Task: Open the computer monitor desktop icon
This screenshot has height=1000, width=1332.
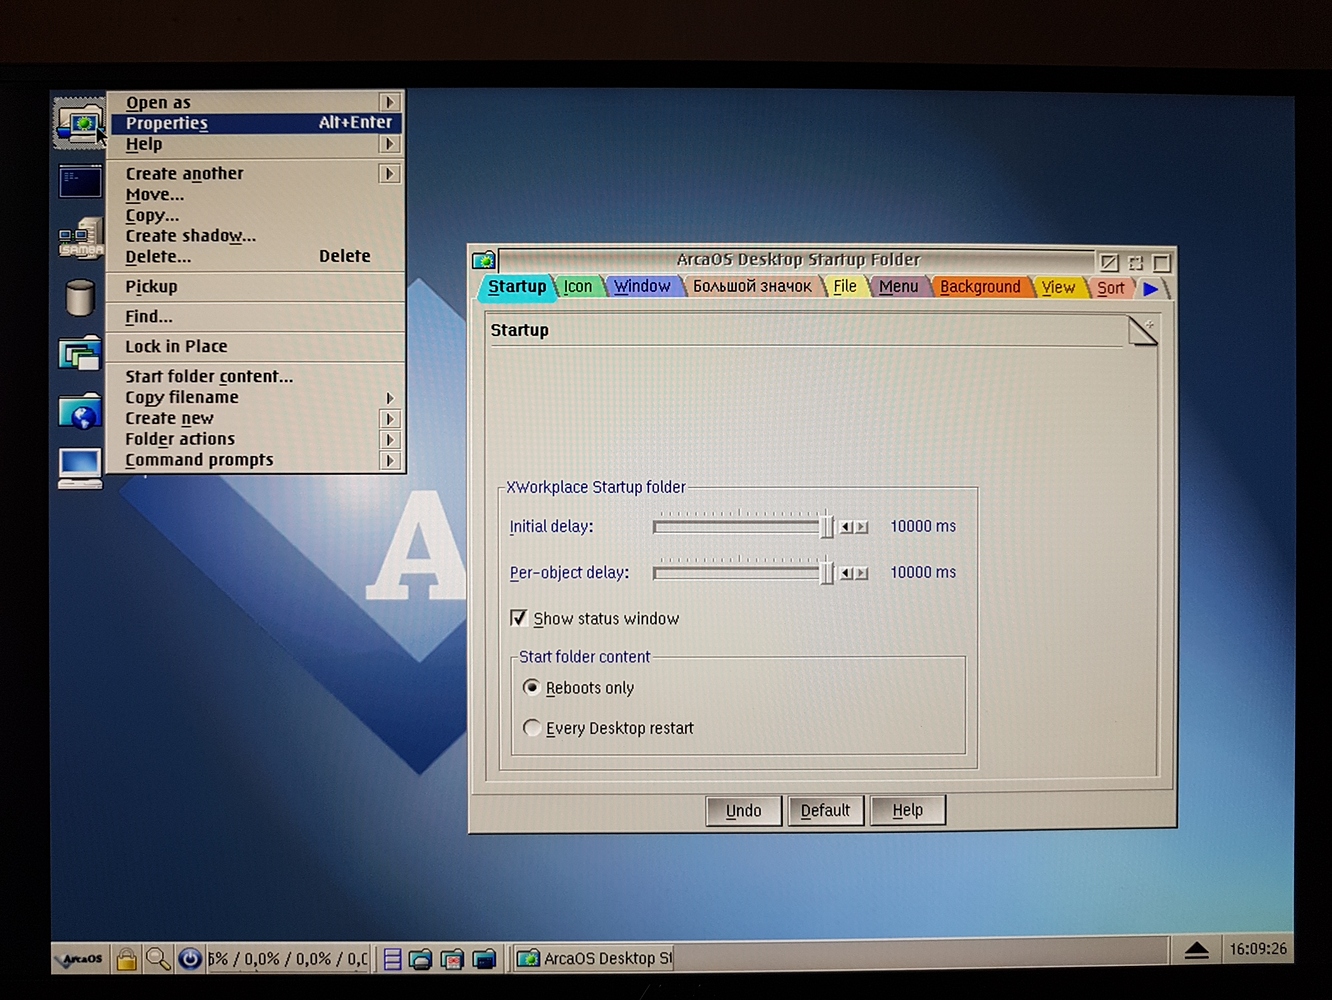Action: pyautogui.click(x=80, y=467)
